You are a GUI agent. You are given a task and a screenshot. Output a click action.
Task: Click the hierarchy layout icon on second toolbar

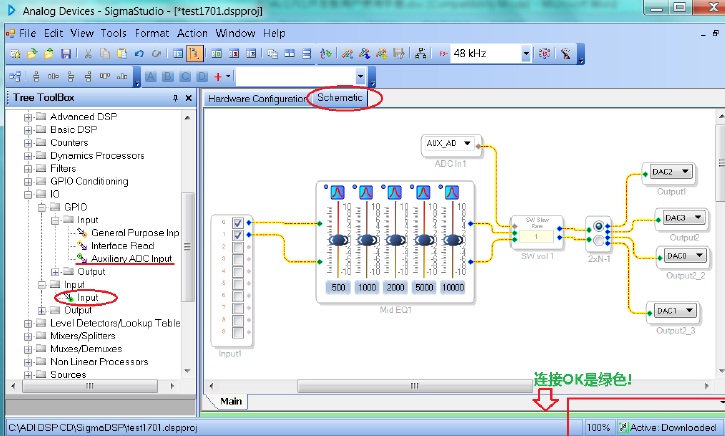(x=15, y=77)
